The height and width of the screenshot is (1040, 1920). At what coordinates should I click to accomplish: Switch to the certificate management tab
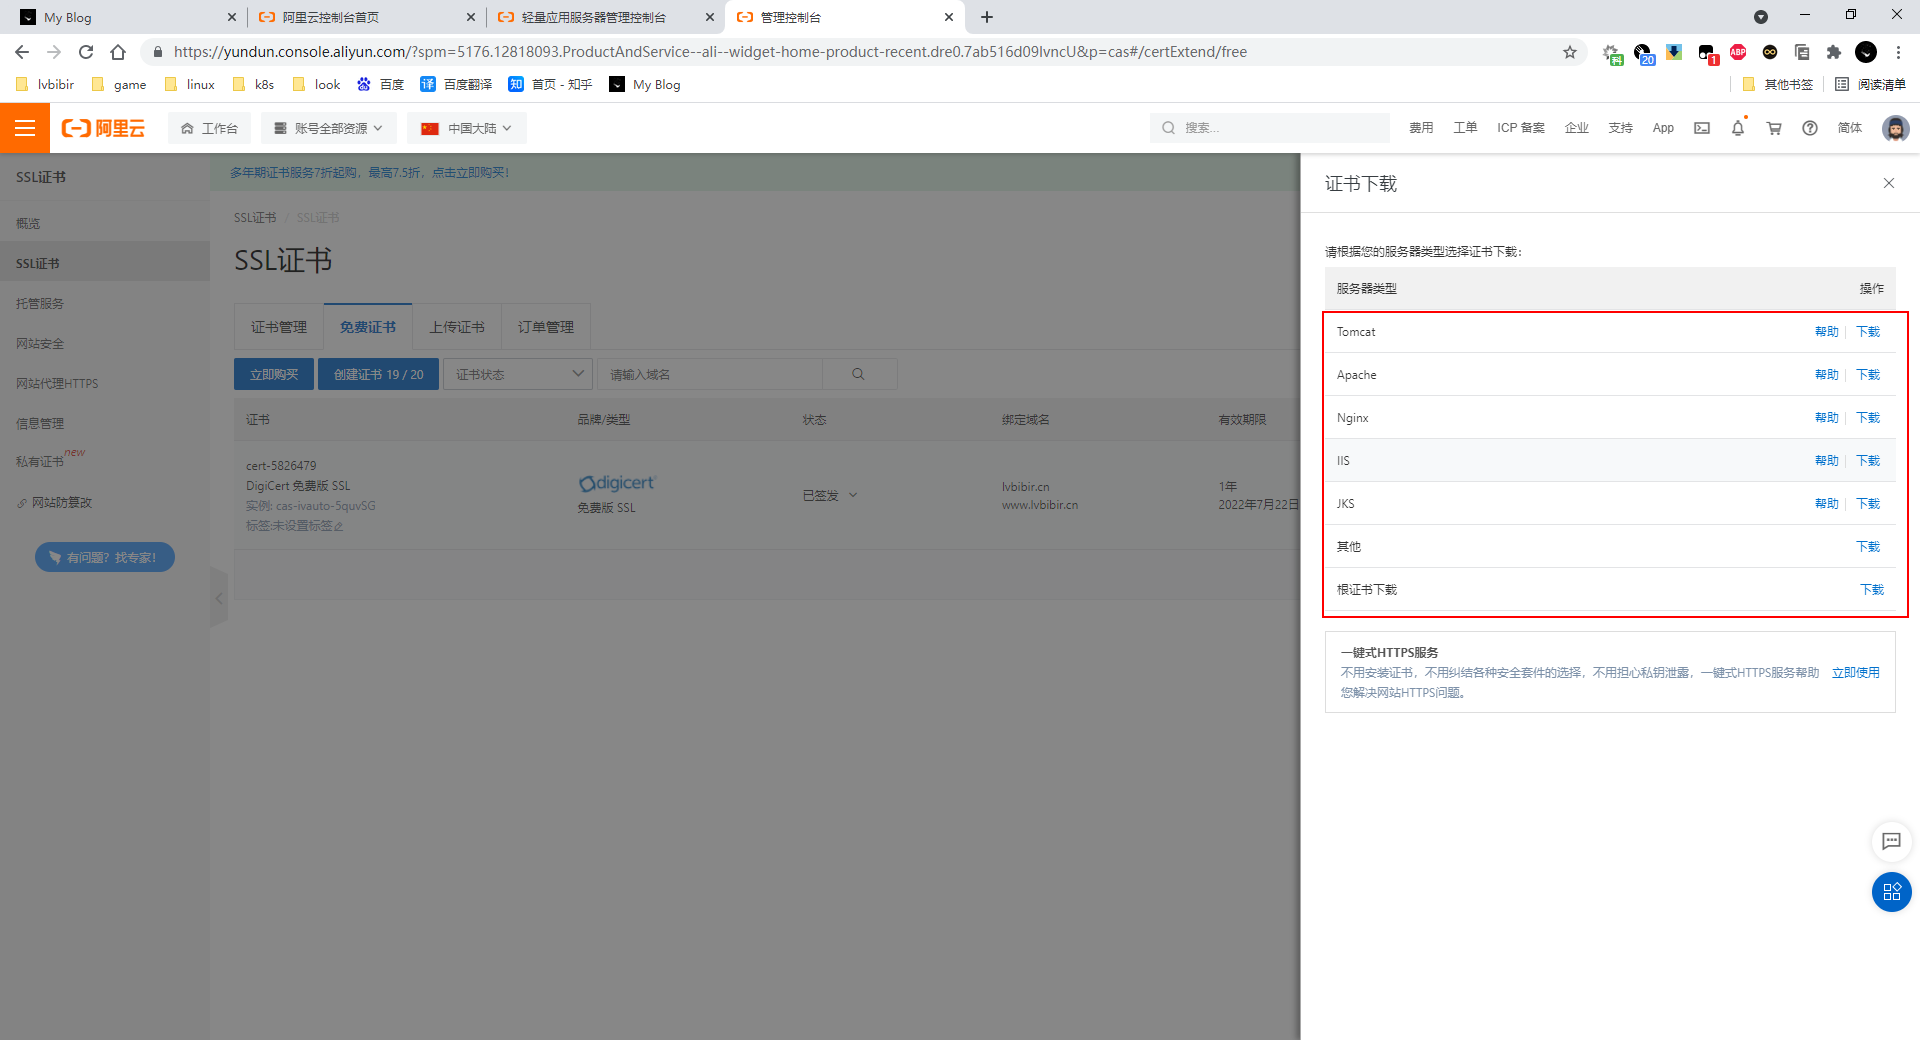pos(279,327)
